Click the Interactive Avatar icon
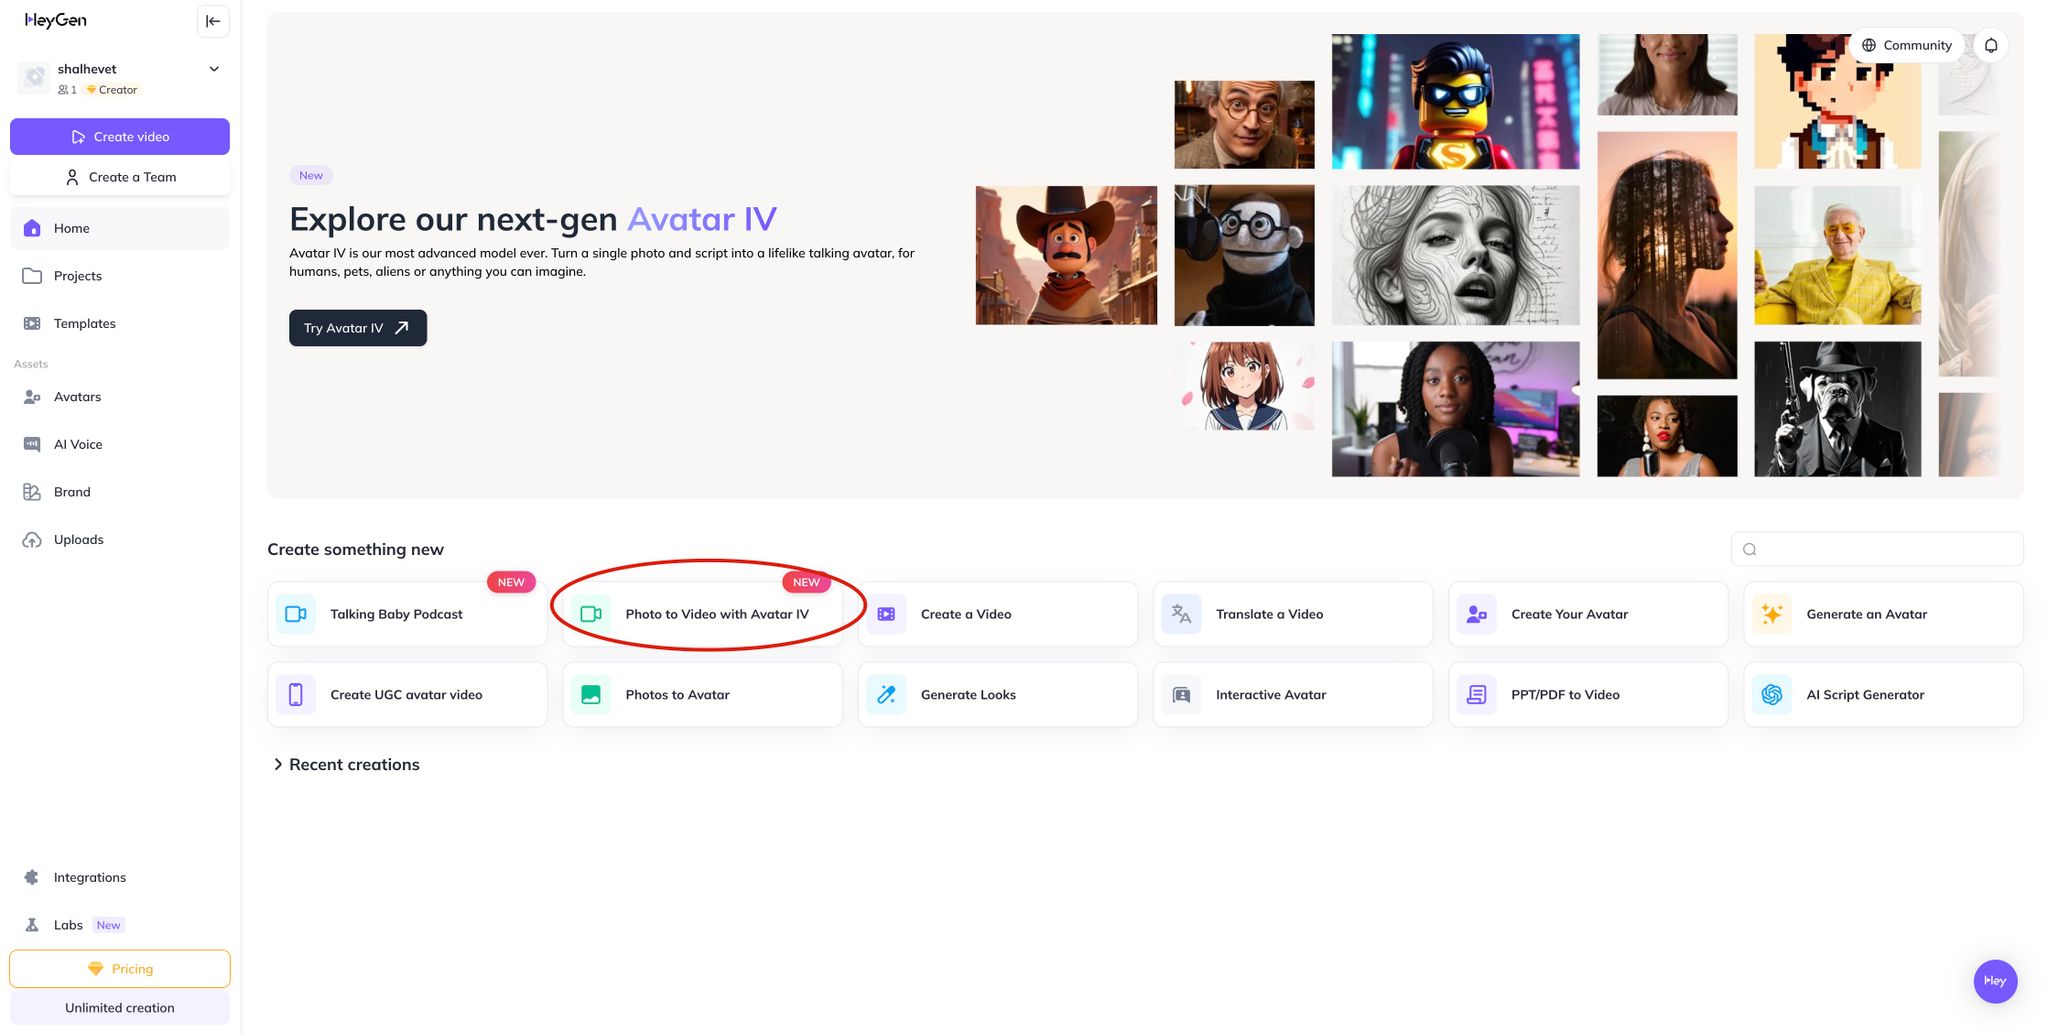2048x1034 pixels. click(x=1181, y=695)
